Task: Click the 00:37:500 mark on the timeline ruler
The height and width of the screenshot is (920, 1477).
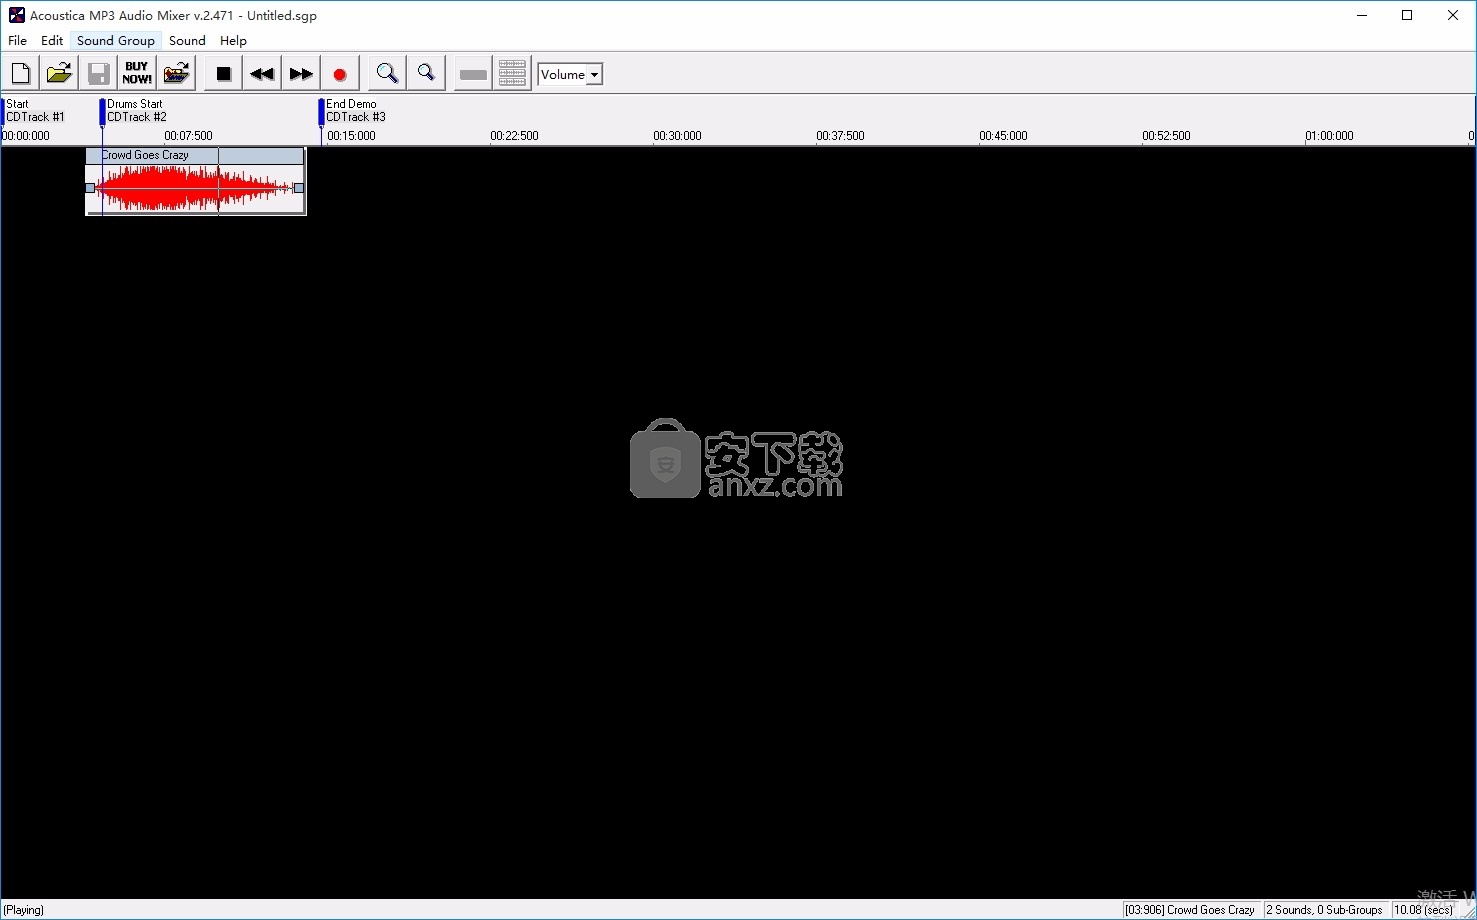Action: (x=840, y=136)
